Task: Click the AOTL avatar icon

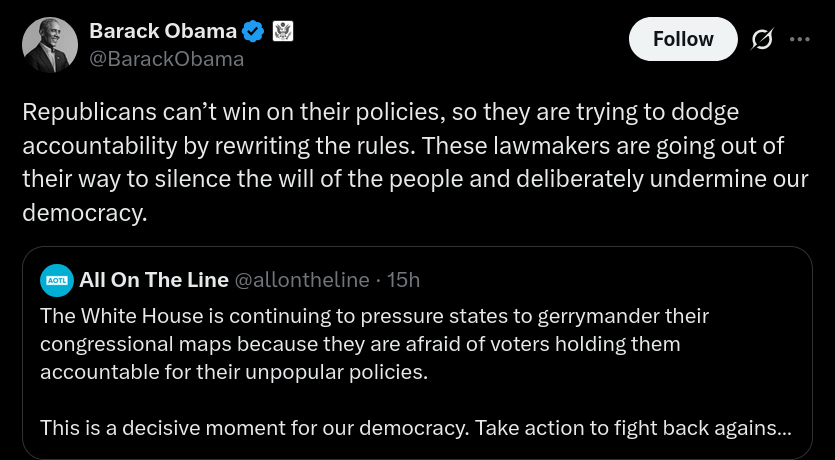Action: (55, 281)
